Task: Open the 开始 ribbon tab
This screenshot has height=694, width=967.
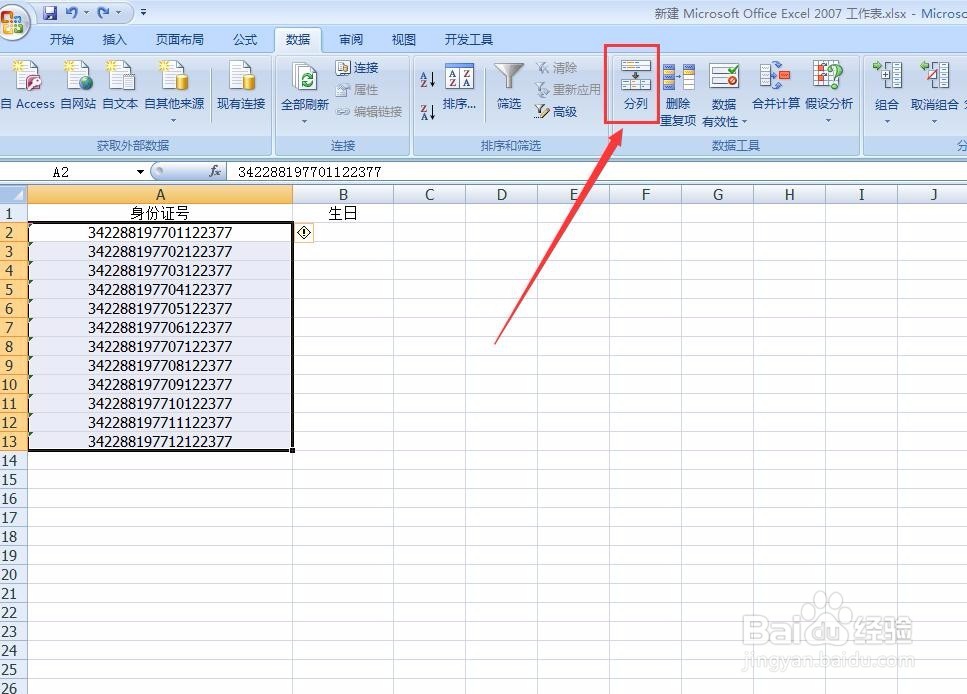Action: 62,39
